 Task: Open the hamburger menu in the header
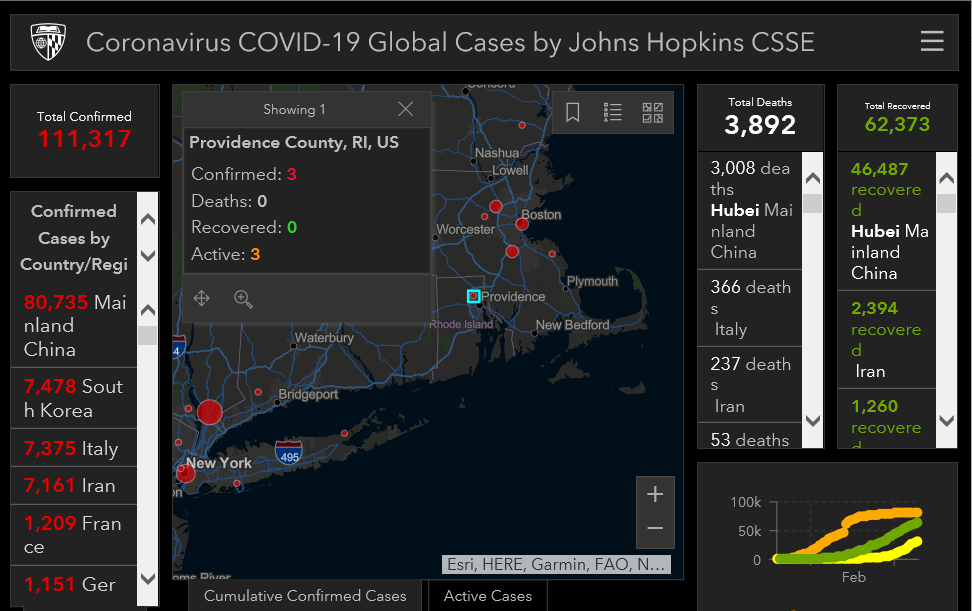[x=932, y=41]
